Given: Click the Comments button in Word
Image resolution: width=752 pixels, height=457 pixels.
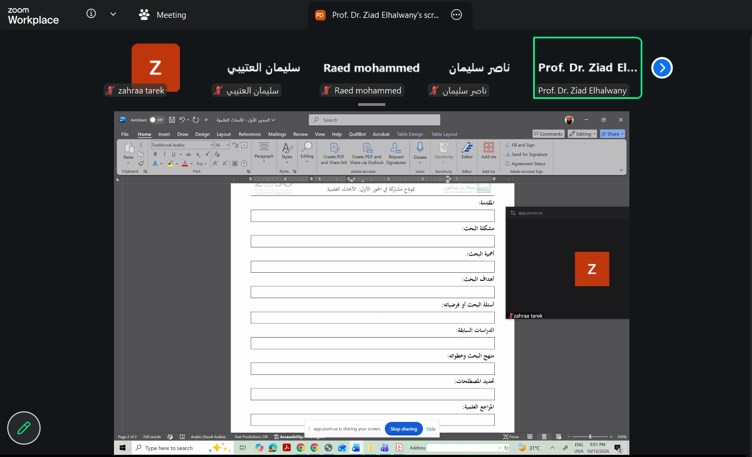Looking at the screenshot, I should coord(548,134).
